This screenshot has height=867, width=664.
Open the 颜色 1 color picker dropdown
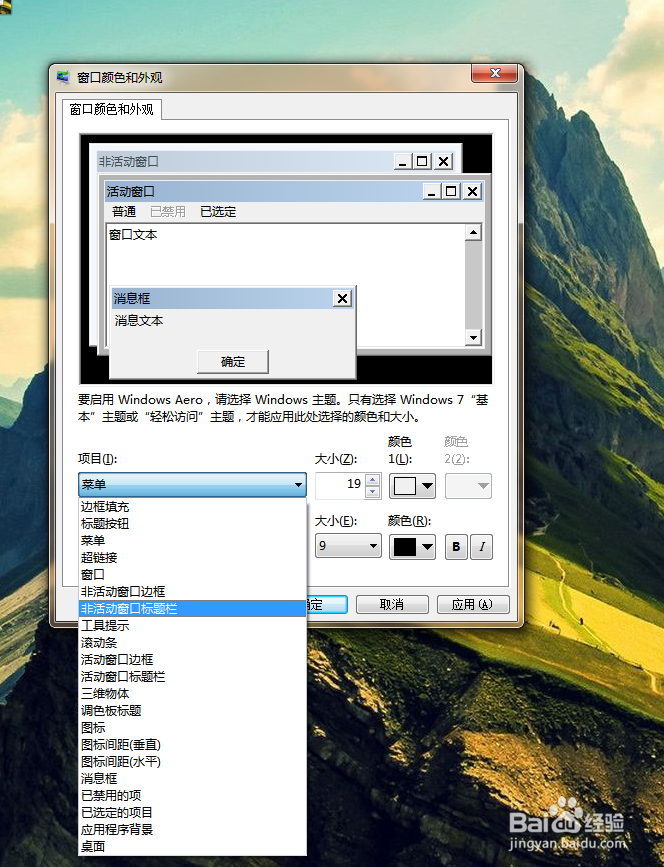[412, 486]
